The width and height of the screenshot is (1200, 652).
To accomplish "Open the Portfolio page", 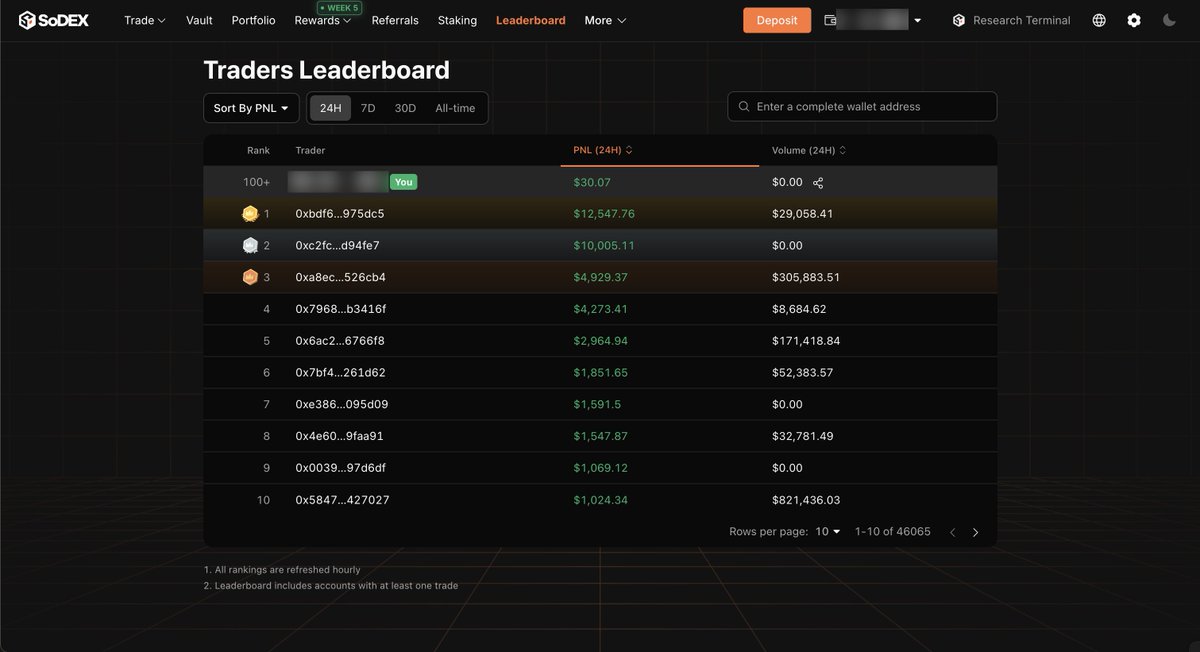I will (253, 20).
